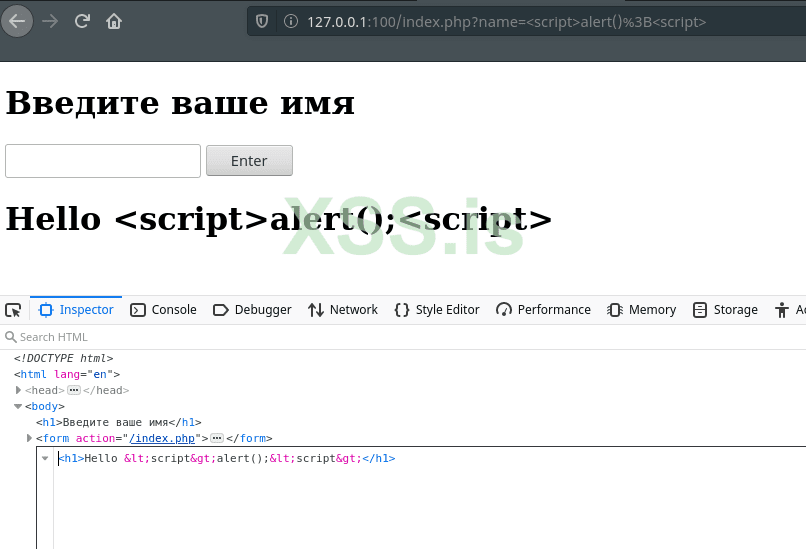
Task: Go forward with the arrow button
Action: (x=50, y=22)
